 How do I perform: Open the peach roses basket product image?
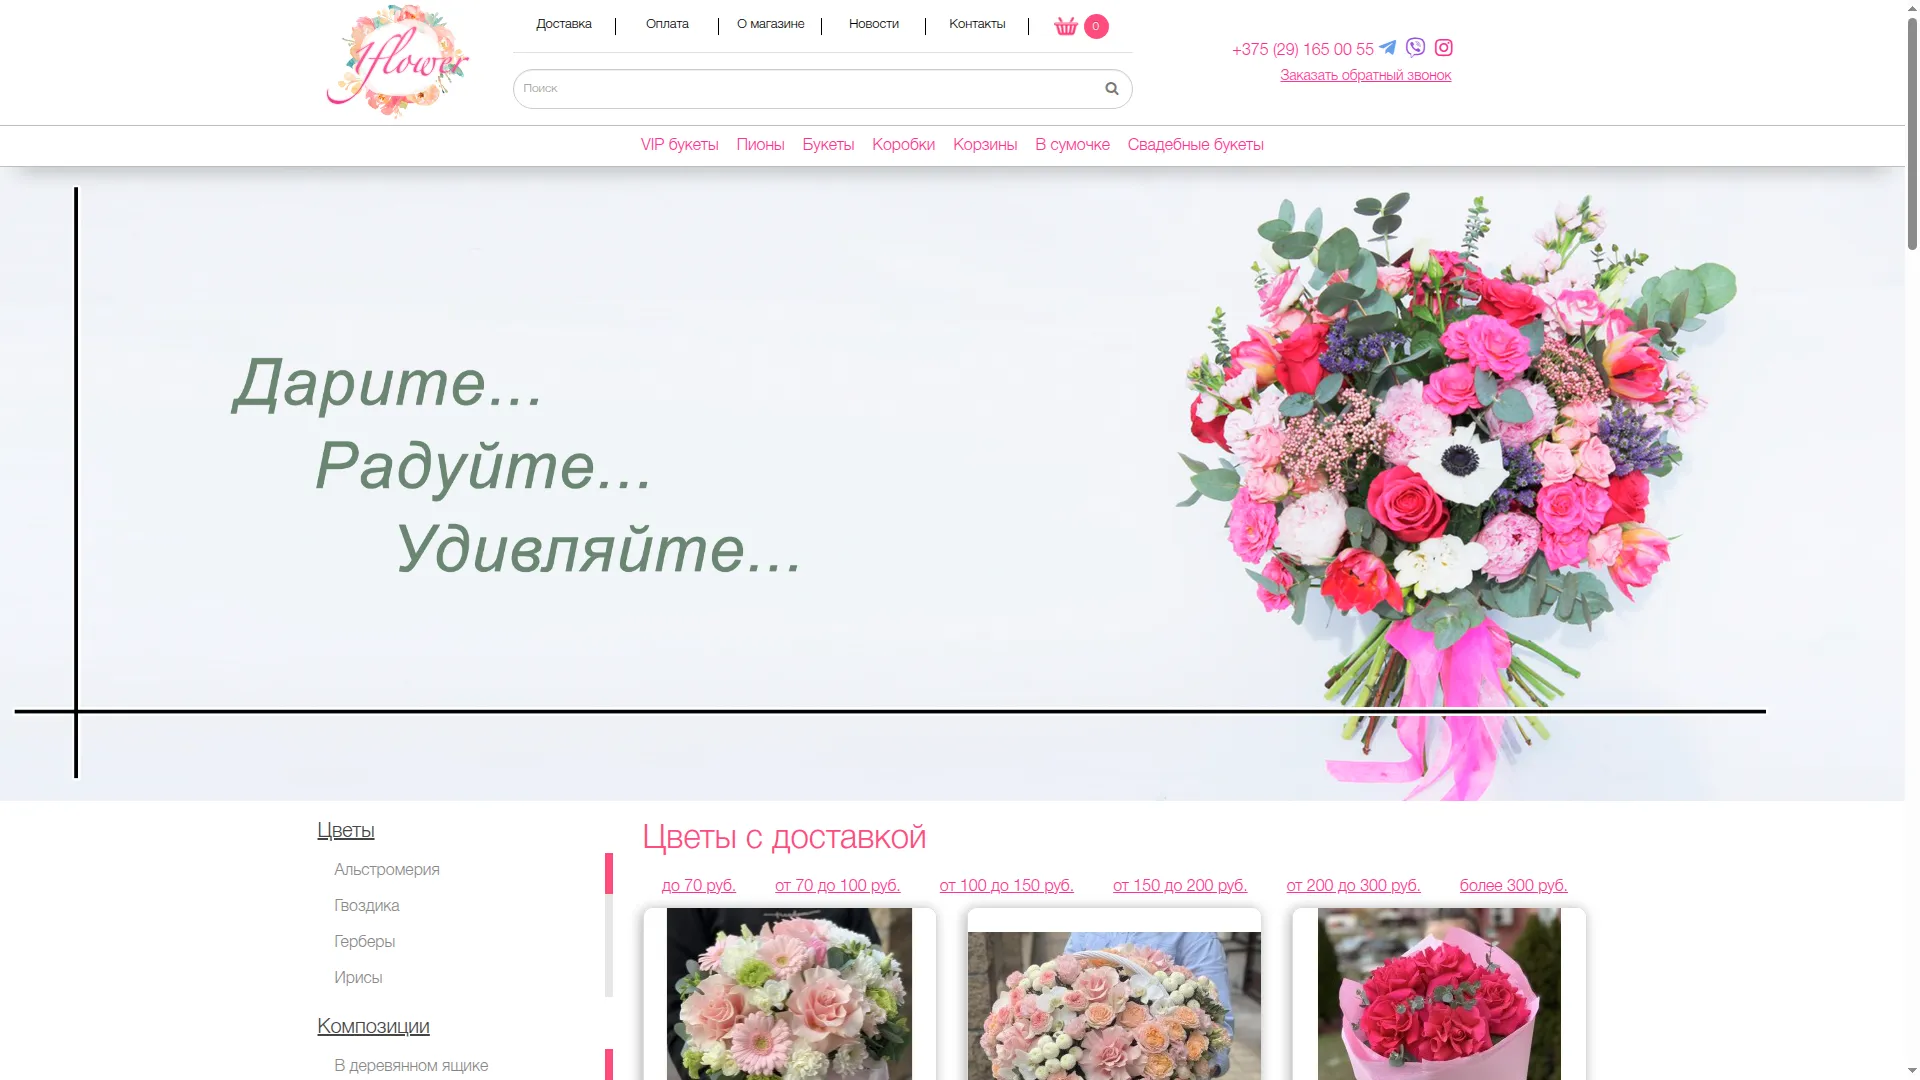click(1114, 1006)
